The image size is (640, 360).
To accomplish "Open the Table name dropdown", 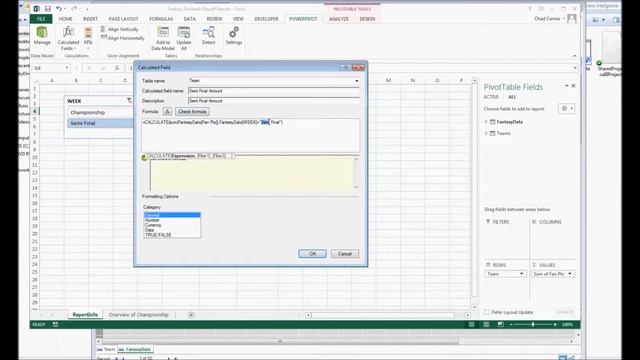I will click(356, 81).
